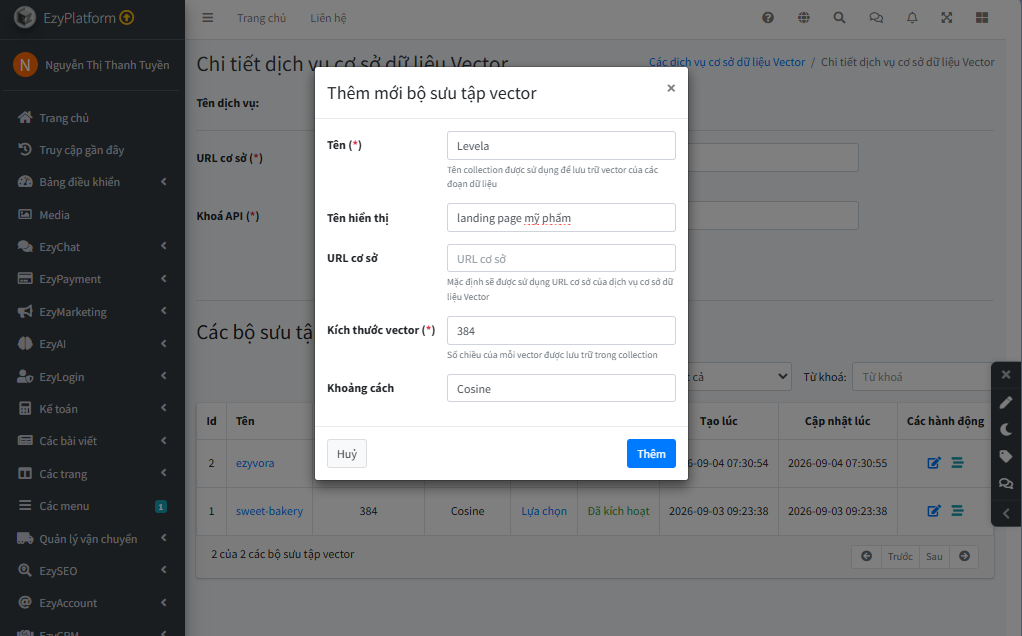Expand the EzyChat sidebar menu
Screen dimensions: 1022x636
click(92, 246)
